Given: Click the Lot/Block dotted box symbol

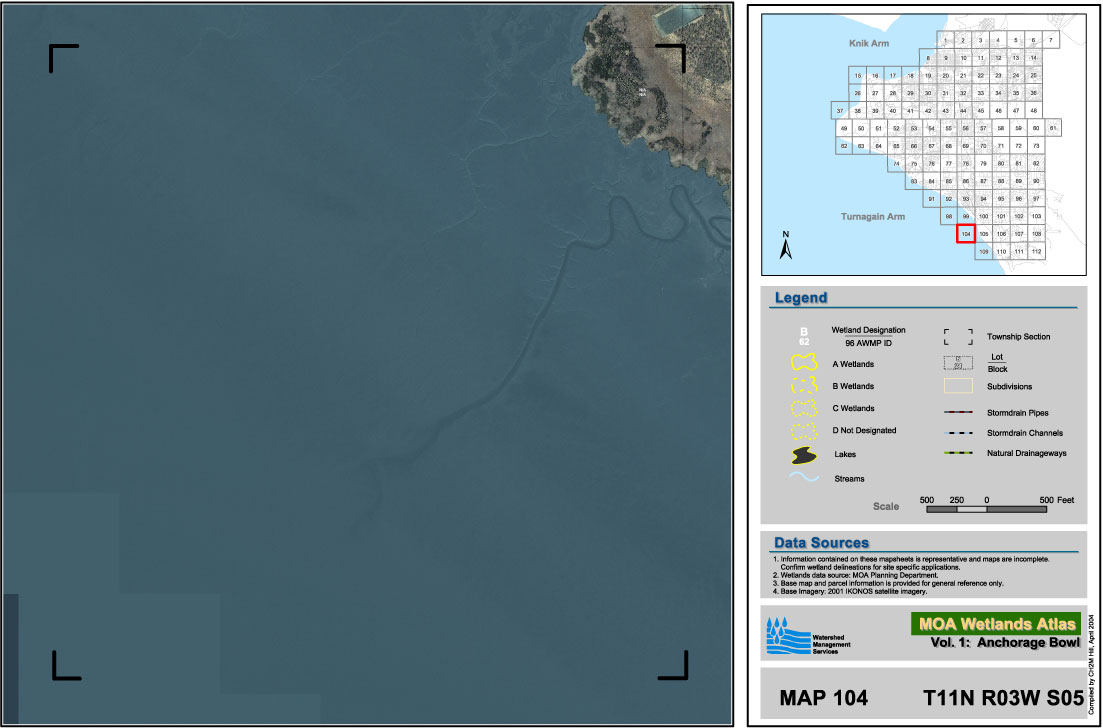Looking at the screenshot, I should (958, 363).
